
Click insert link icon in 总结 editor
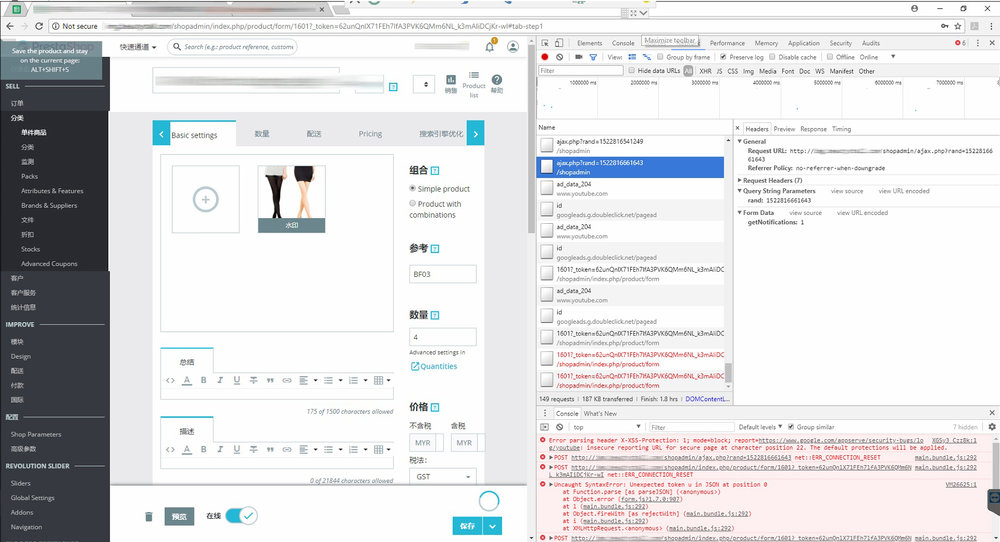pos(286,380)
